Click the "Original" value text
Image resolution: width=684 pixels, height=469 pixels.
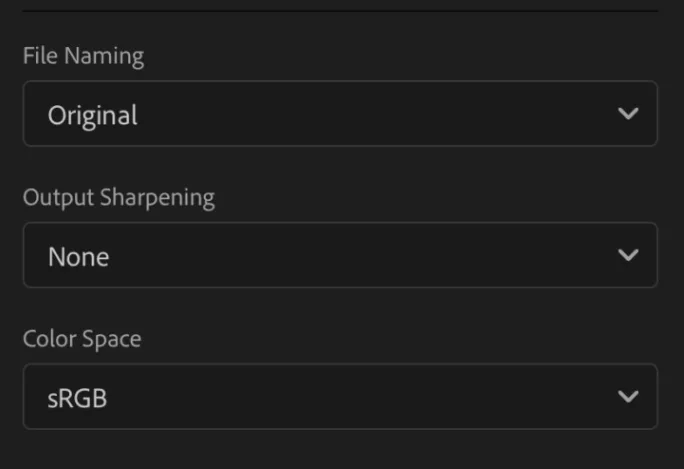[92, 115]
